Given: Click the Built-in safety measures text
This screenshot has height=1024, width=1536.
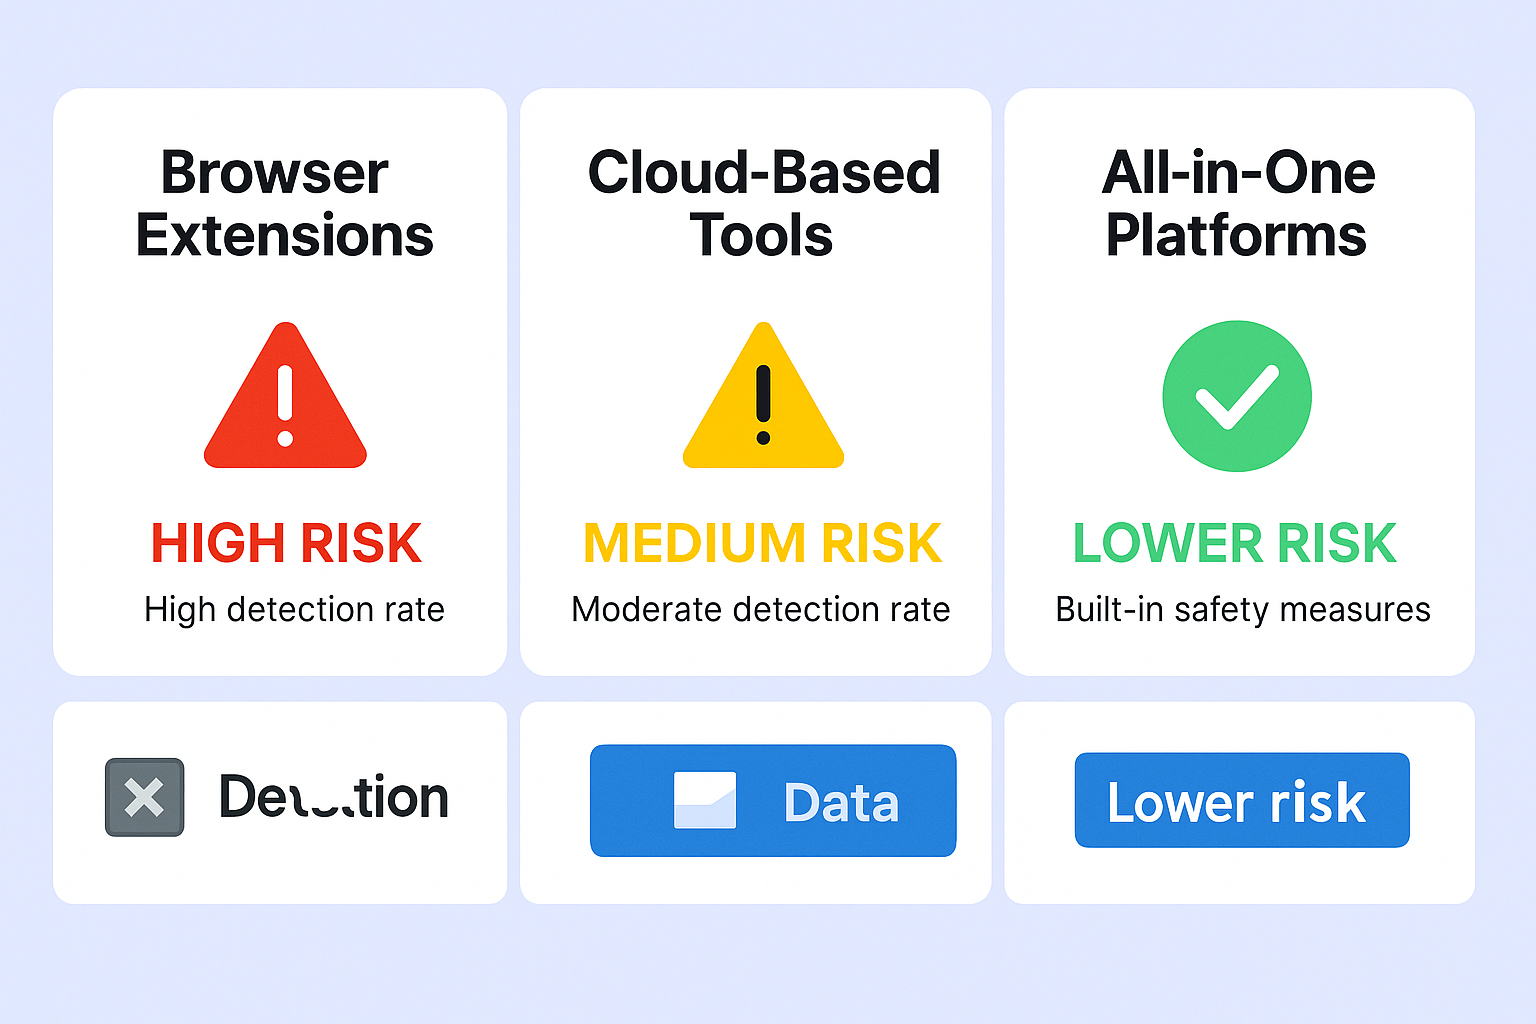Looking at the screenshot, I should click(1243, 609).
